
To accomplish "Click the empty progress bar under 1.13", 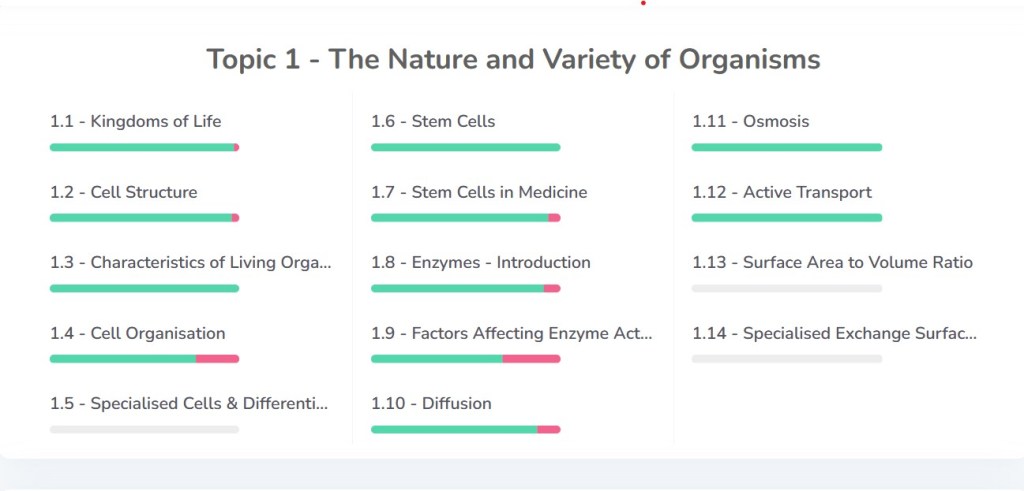I will click(787, 289).
